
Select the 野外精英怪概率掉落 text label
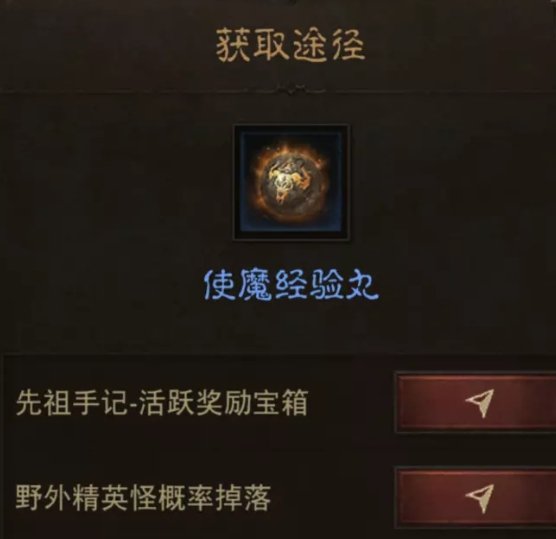pyautogui.click(x=143, y=498)
